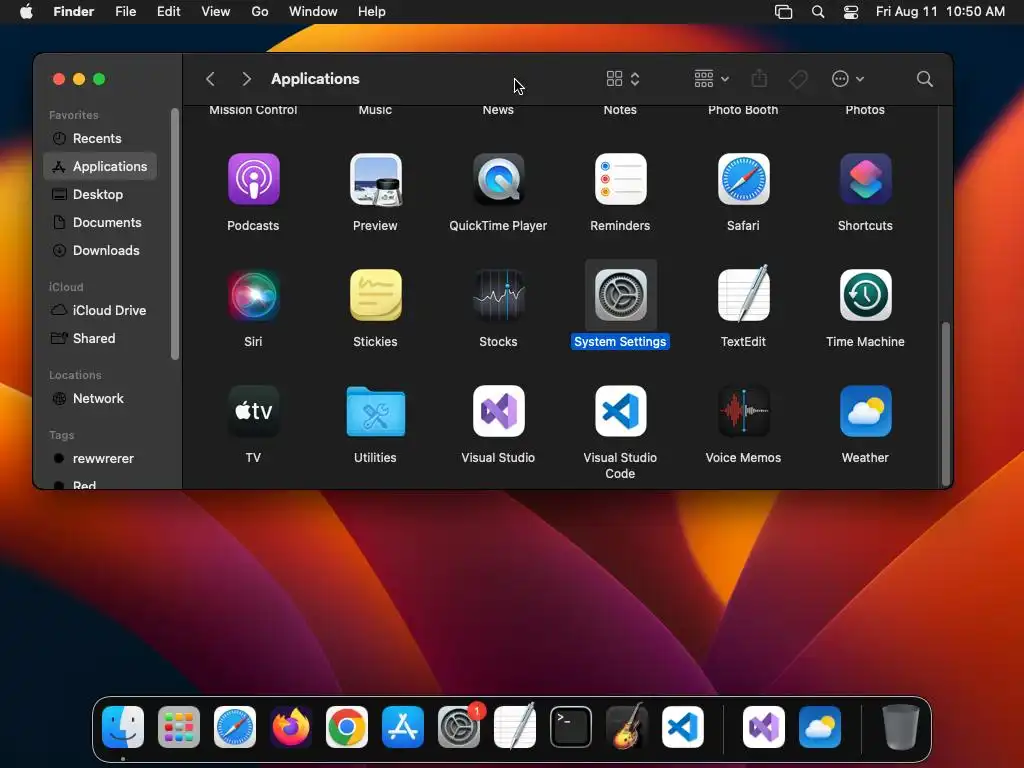Image resolution: width=1024 pixels, height=768 pixels.
Task: Open Firefox from the Dock
Action: click(291, 727)
